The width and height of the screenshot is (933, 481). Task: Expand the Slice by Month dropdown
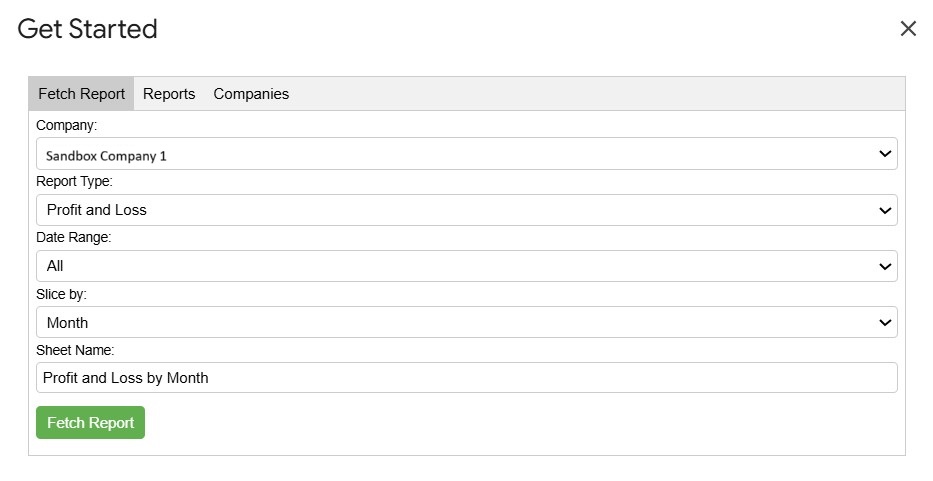[466, 322]
